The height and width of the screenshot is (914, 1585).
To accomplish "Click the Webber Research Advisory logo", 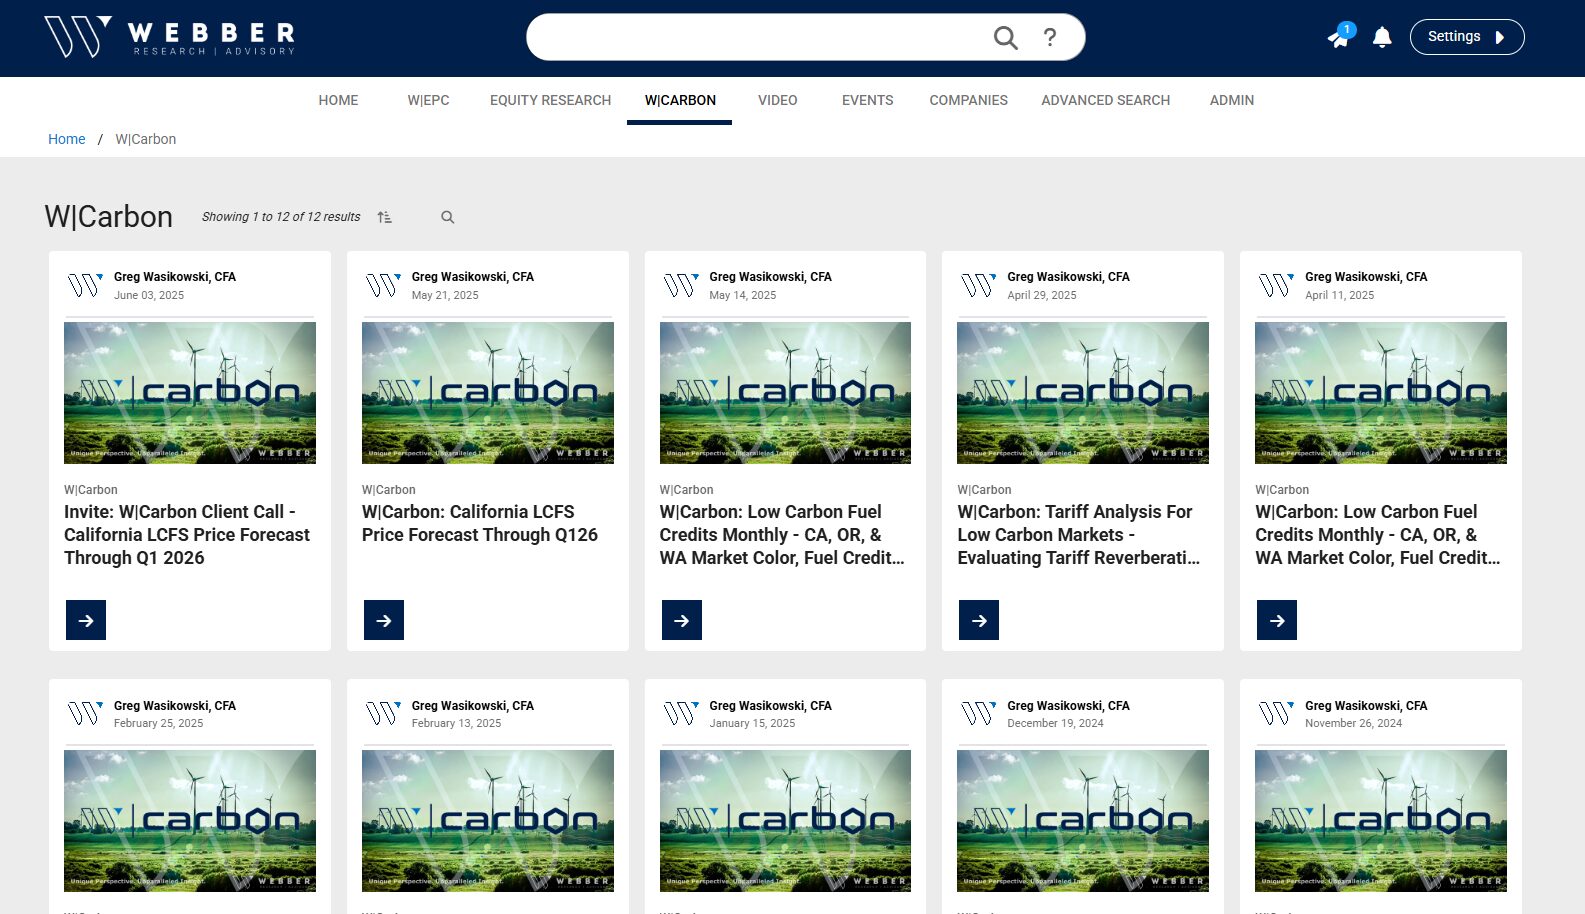I will pyautogui.click(x=170, y=37).
